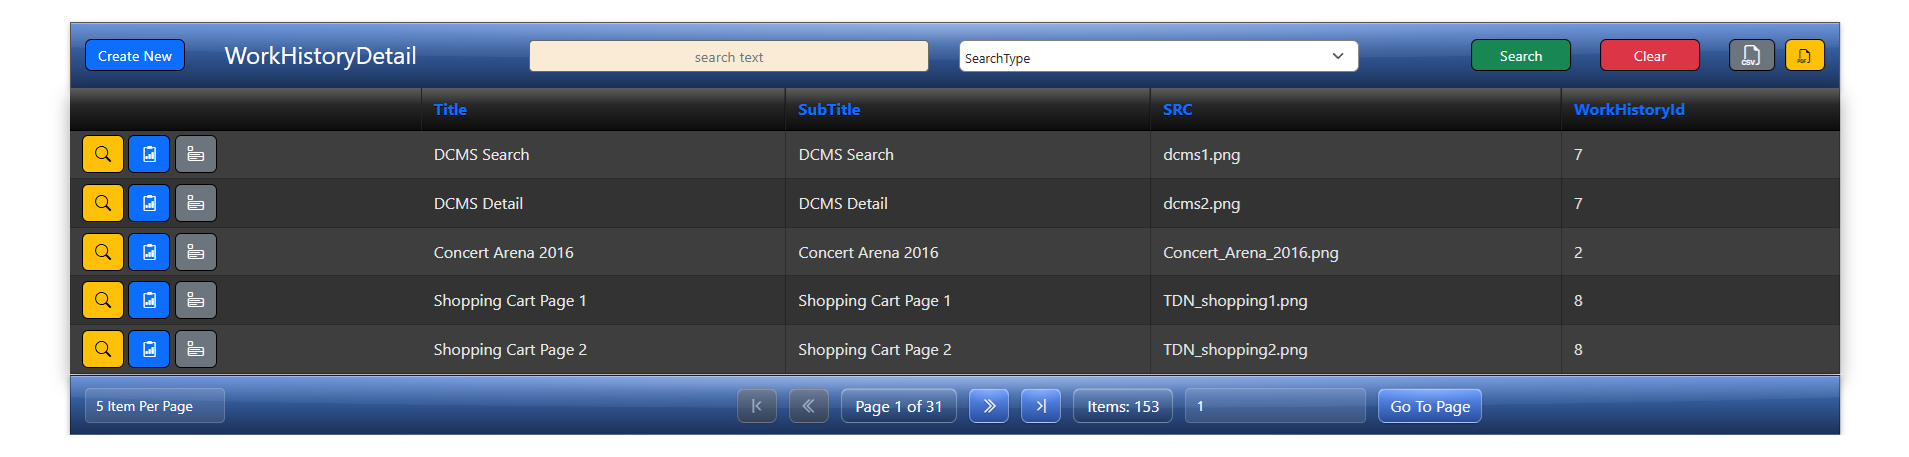Jump to the last page of results
Viewport: 1909px width, 457px height.
[x=1041, y=406]
